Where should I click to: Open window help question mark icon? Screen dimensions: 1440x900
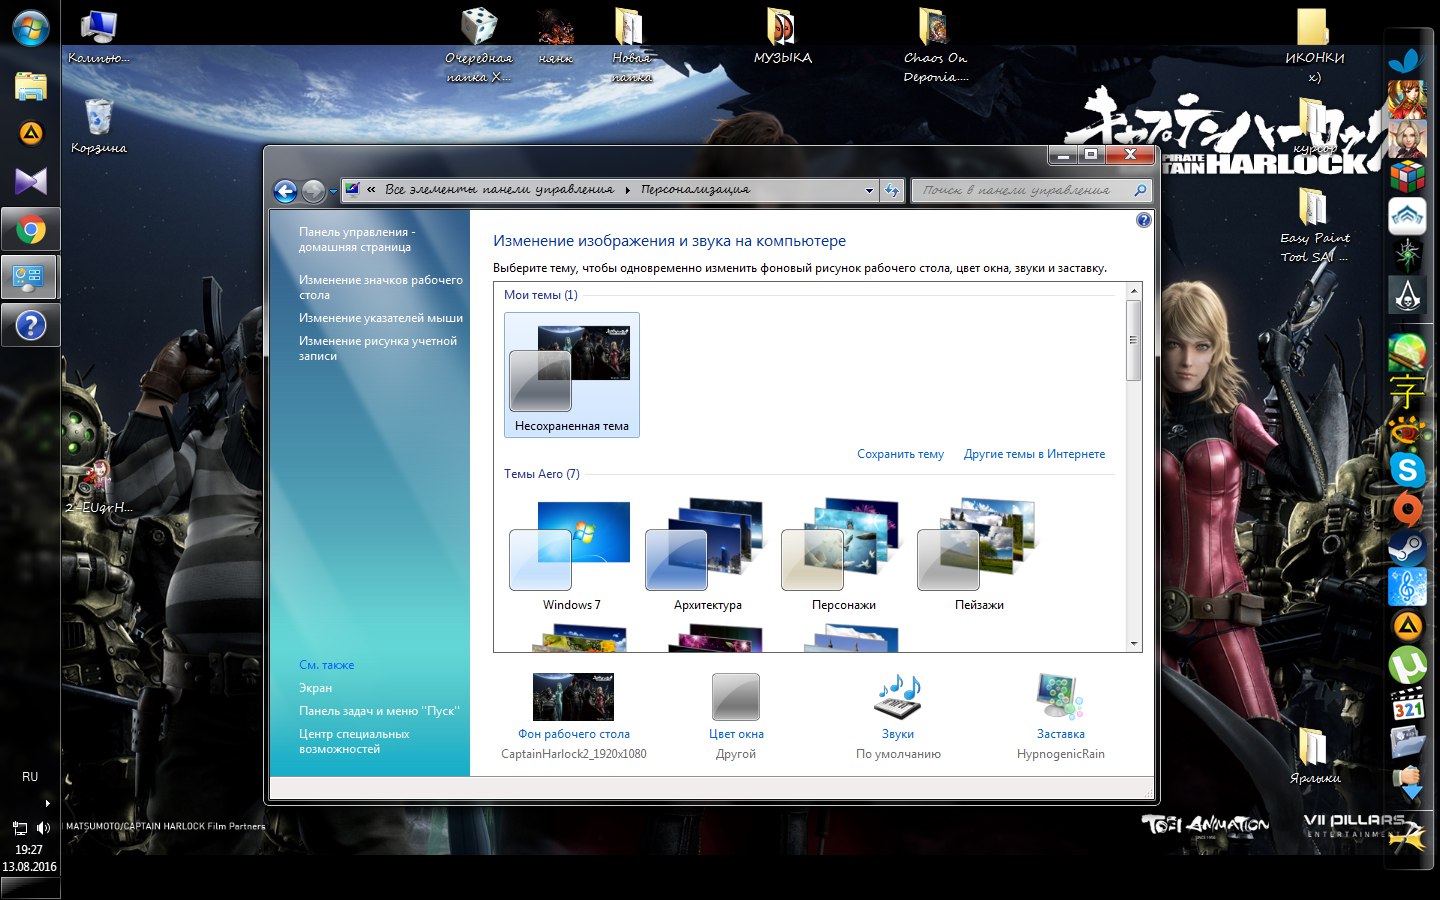1143,220
